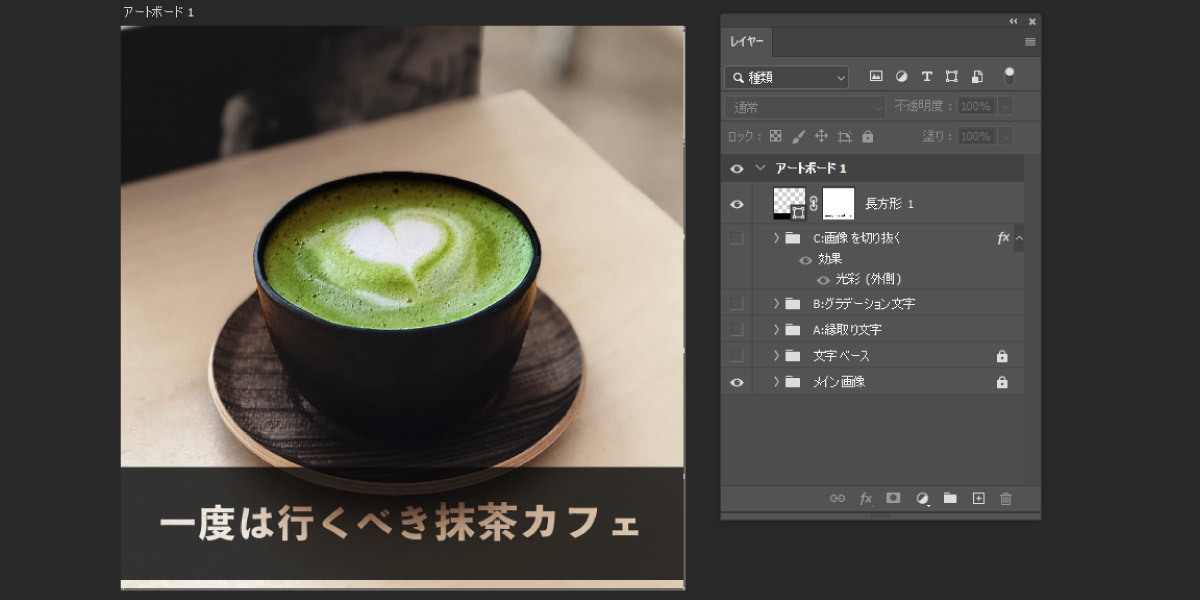Screen dimensions: 1200x600
Task: Expand the 文字ベース group
Action: [776, 355]
